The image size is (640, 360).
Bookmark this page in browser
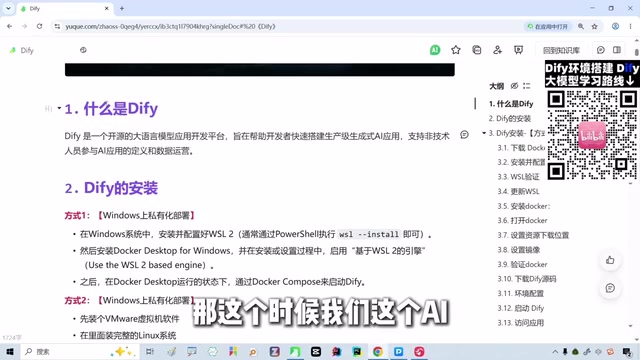[x=594, y=26]
